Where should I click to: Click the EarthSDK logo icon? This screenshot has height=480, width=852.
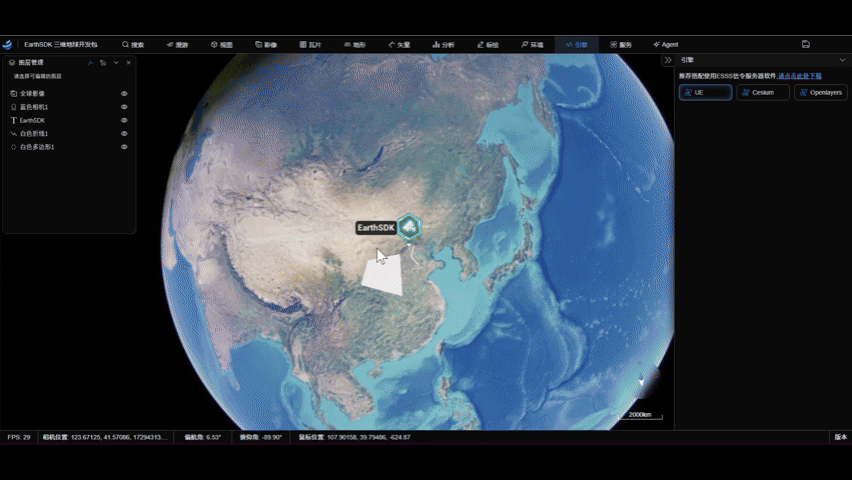coord(7,45)
